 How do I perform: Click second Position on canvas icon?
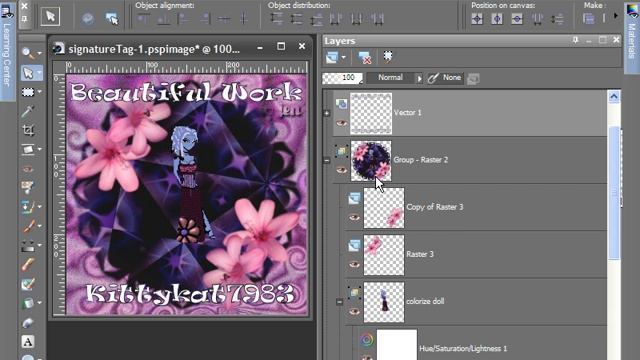497,19
